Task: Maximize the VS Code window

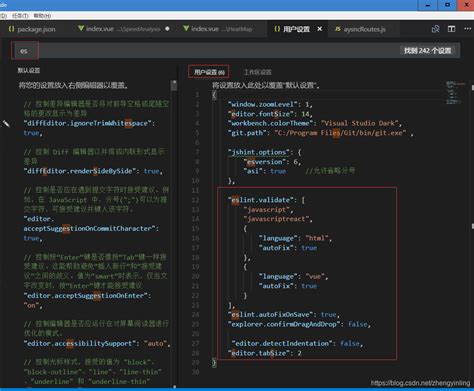Action: click(x=447, y=5)
